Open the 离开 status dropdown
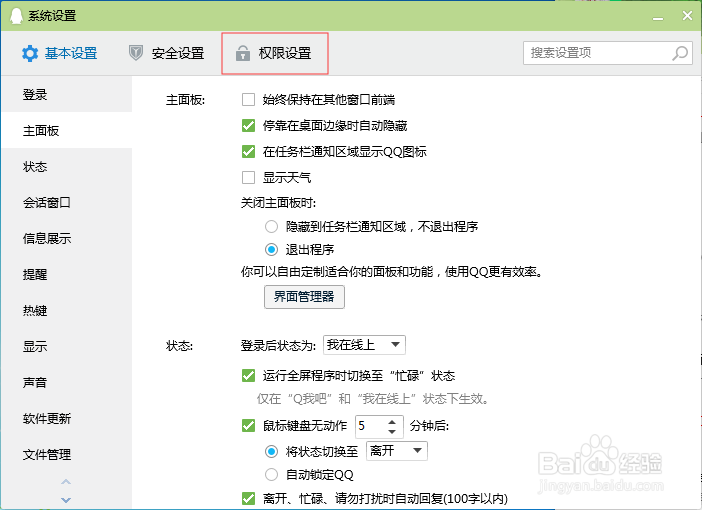702x510 pixels. [397, 450]
